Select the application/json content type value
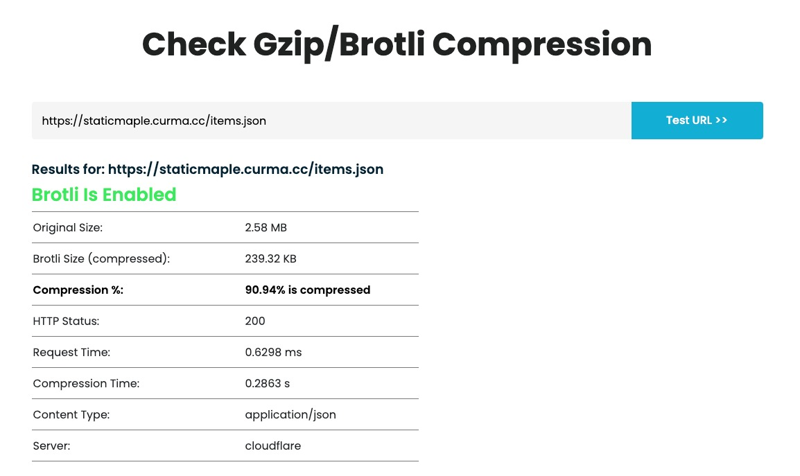The height and width of the screenshot is (476, 800). (x=290, y=415)
